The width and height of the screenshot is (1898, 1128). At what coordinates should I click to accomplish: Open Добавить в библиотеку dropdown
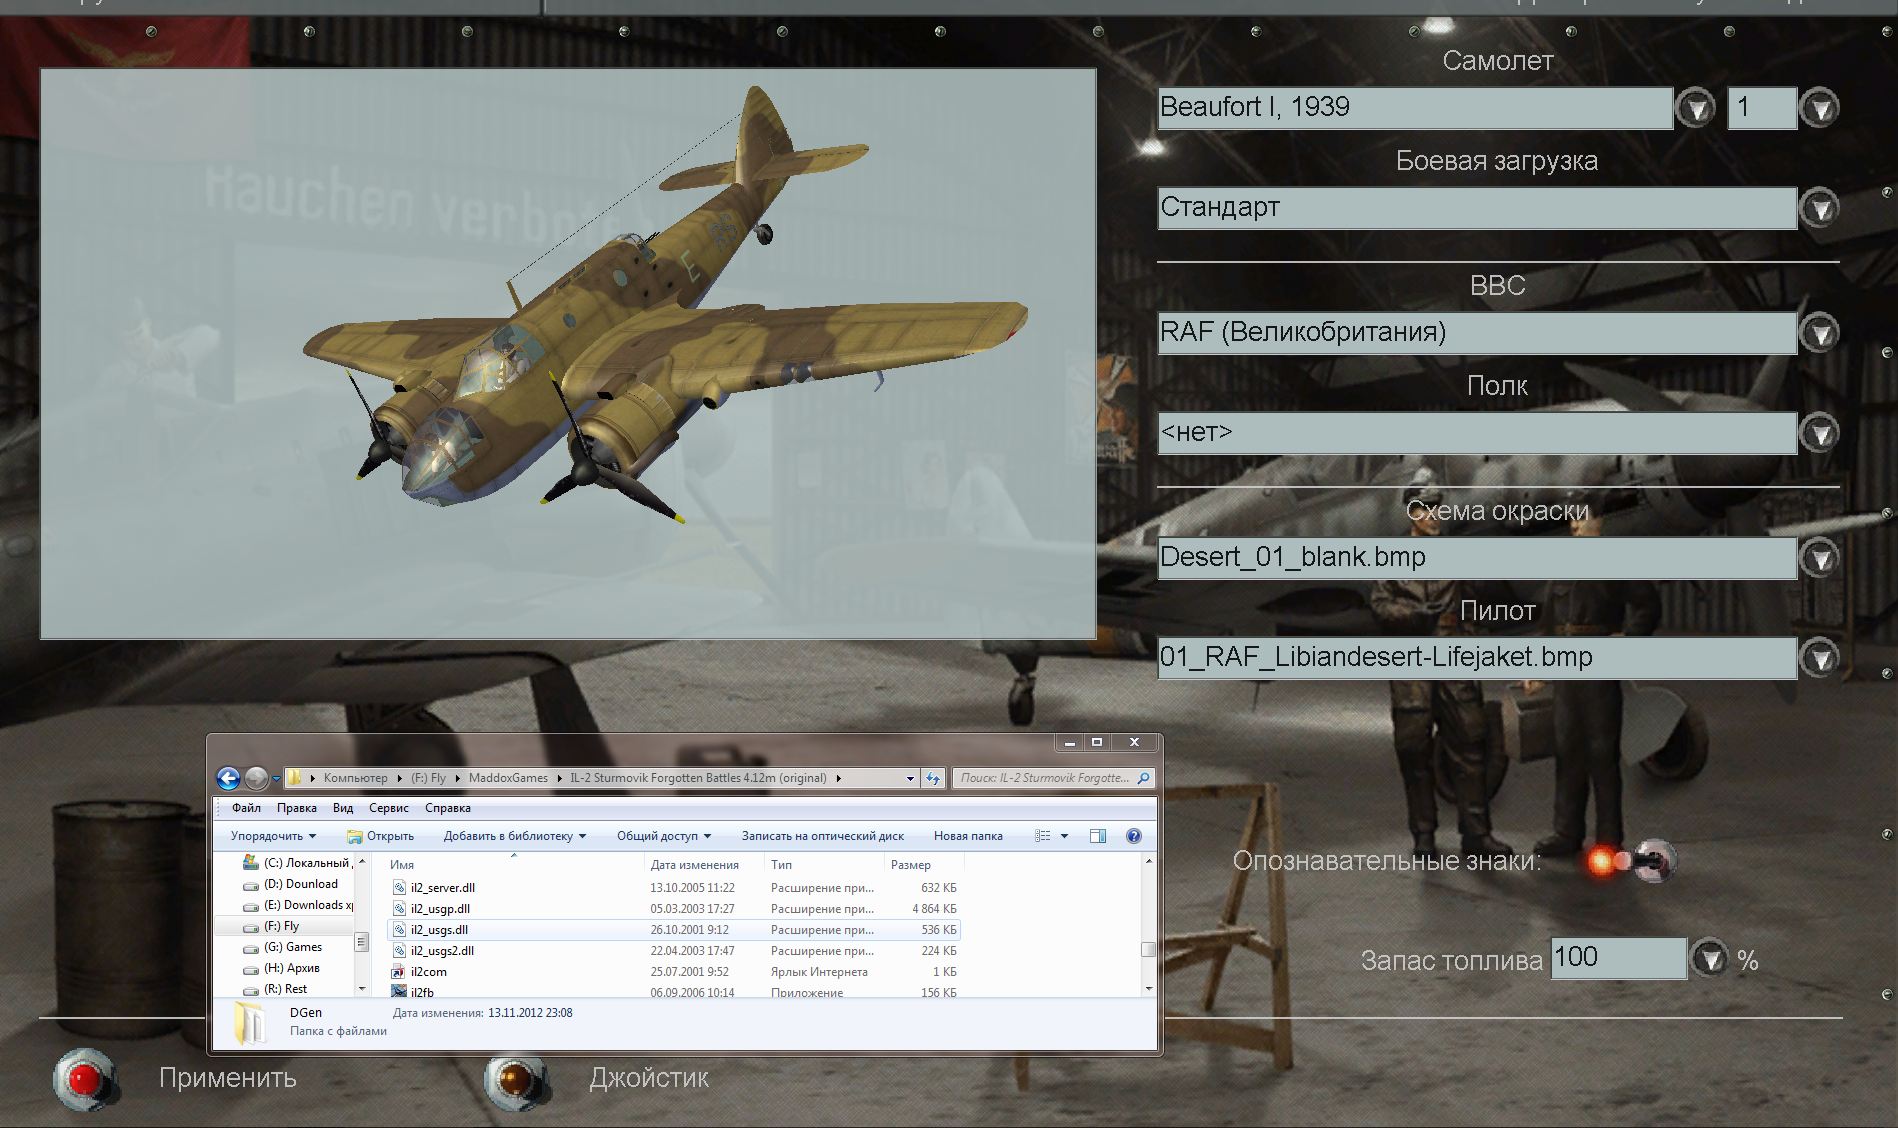515,836
